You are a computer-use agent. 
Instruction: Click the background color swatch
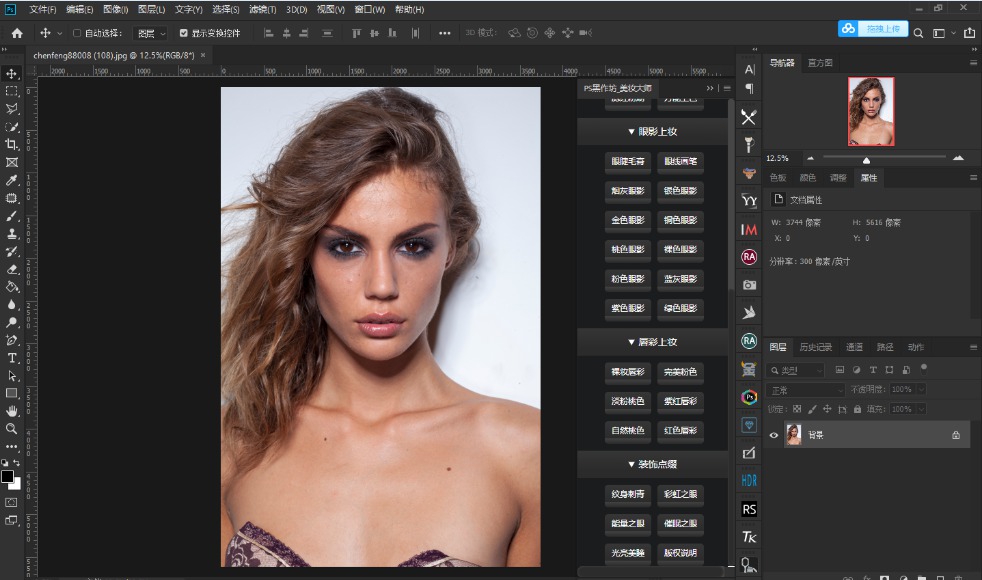16,484
